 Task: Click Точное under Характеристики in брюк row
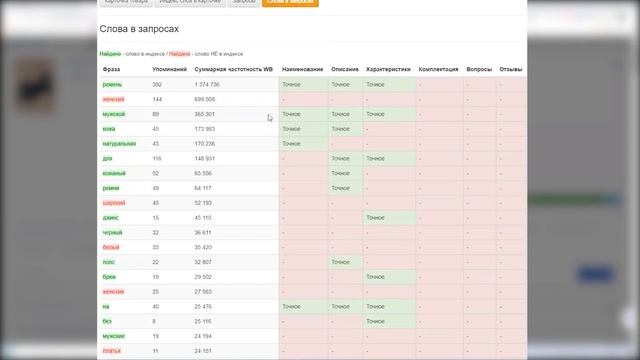pyautogui.click(x=376, y=277)
